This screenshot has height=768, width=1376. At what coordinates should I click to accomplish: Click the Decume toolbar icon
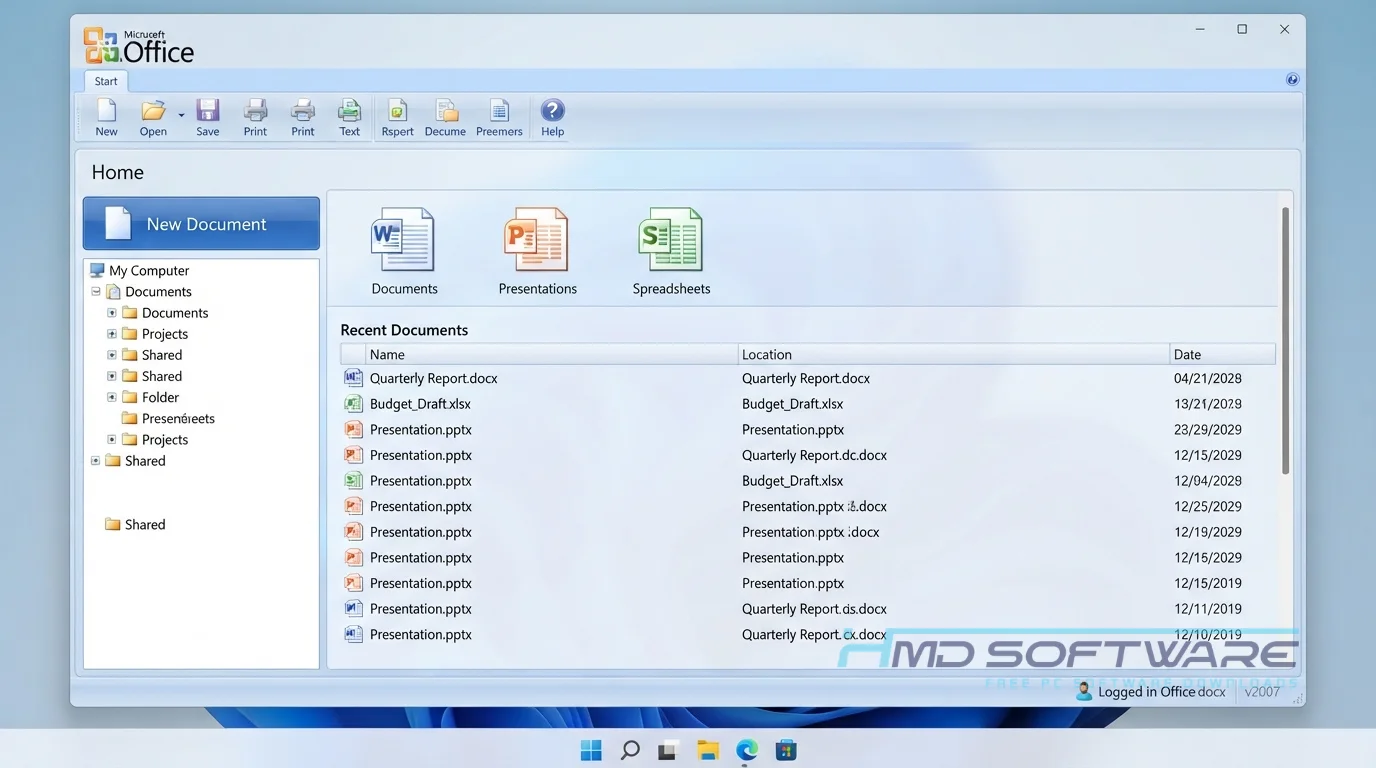(446, 110)
